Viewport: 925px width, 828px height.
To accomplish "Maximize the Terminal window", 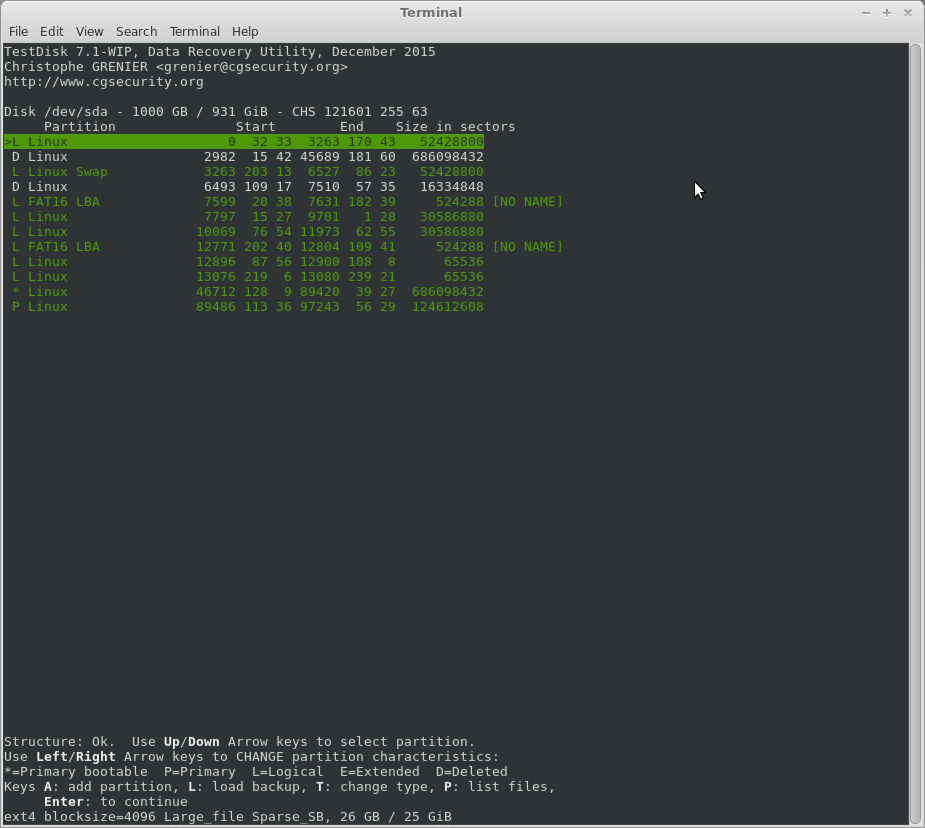I will tap(886, 12).
